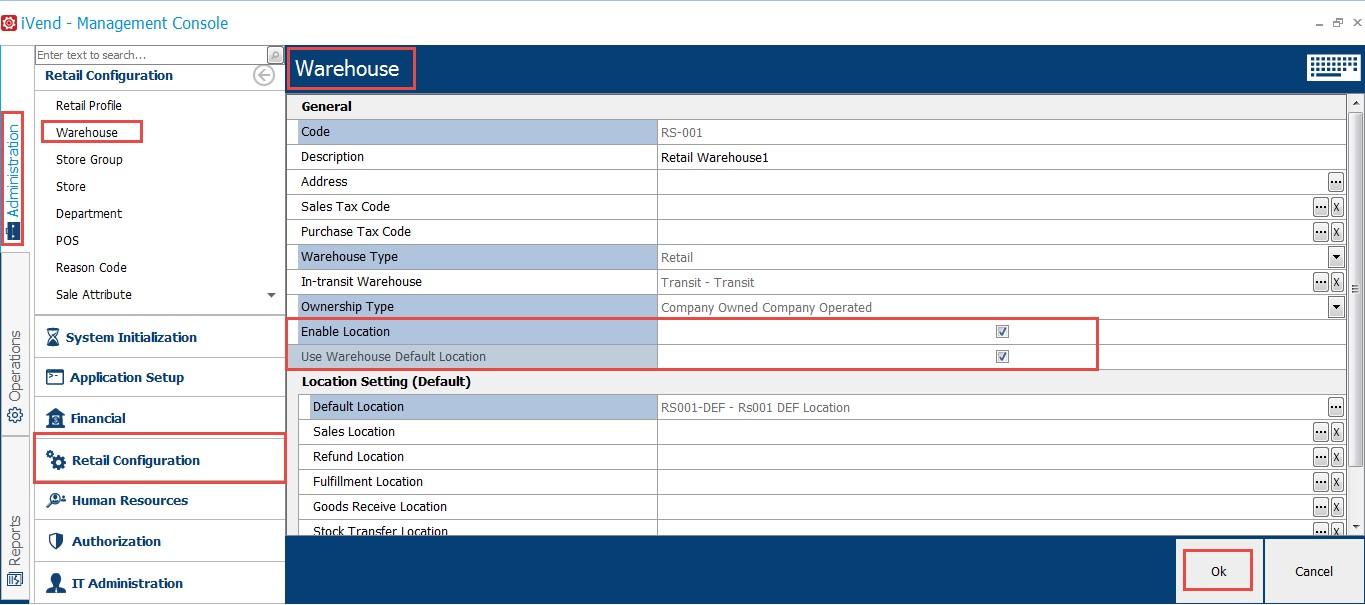Image resolution: width=1365 pixels, height=605 pixels.
Task: Click the Application Setup console icon
Action: (x=55, y=377)
